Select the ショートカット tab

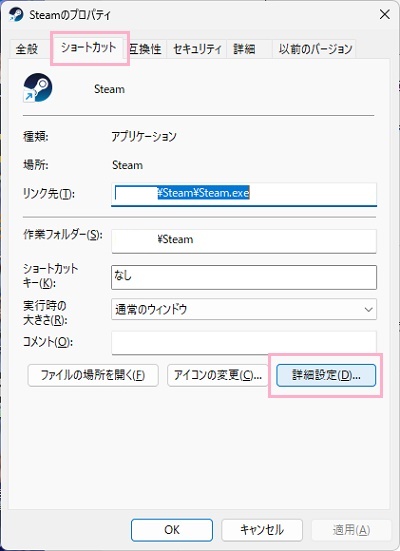pyautogui.click(x=89, y=47)
